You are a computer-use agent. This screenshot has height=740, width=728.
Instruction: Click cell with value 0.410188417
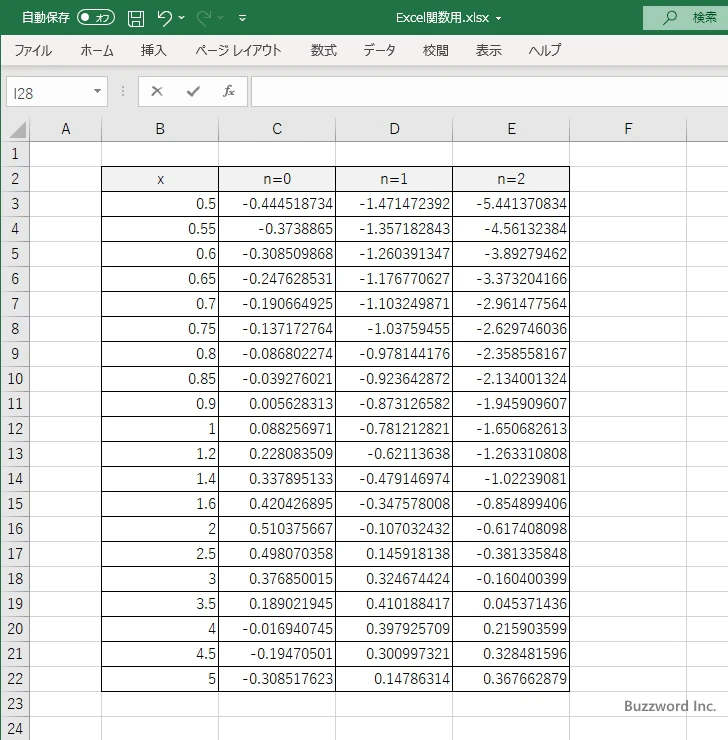pyautogui.click(x=394, y=604)
